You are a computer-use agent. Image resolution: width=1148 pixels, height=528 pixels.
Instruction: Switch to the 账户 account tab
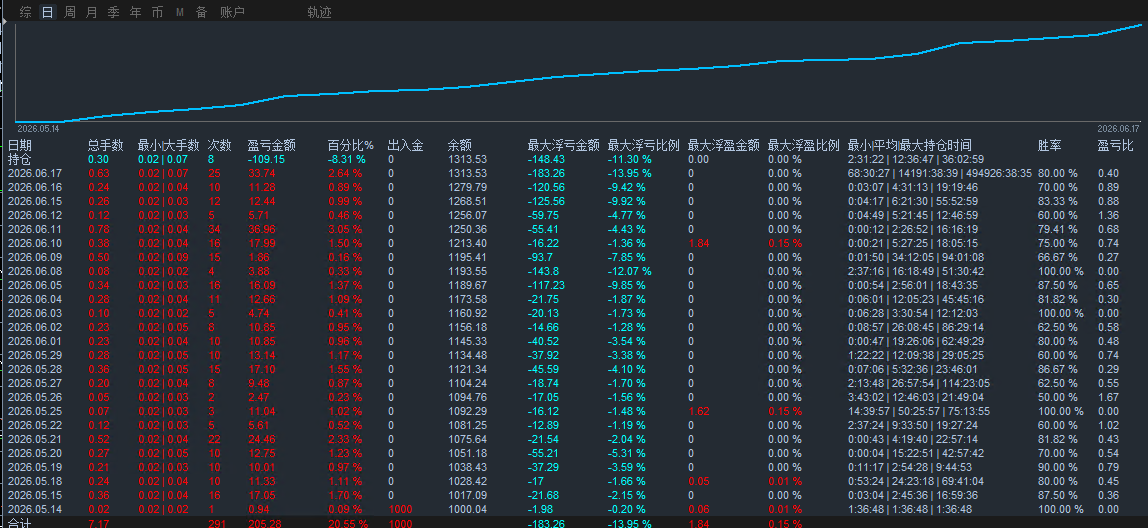(233, 12)
